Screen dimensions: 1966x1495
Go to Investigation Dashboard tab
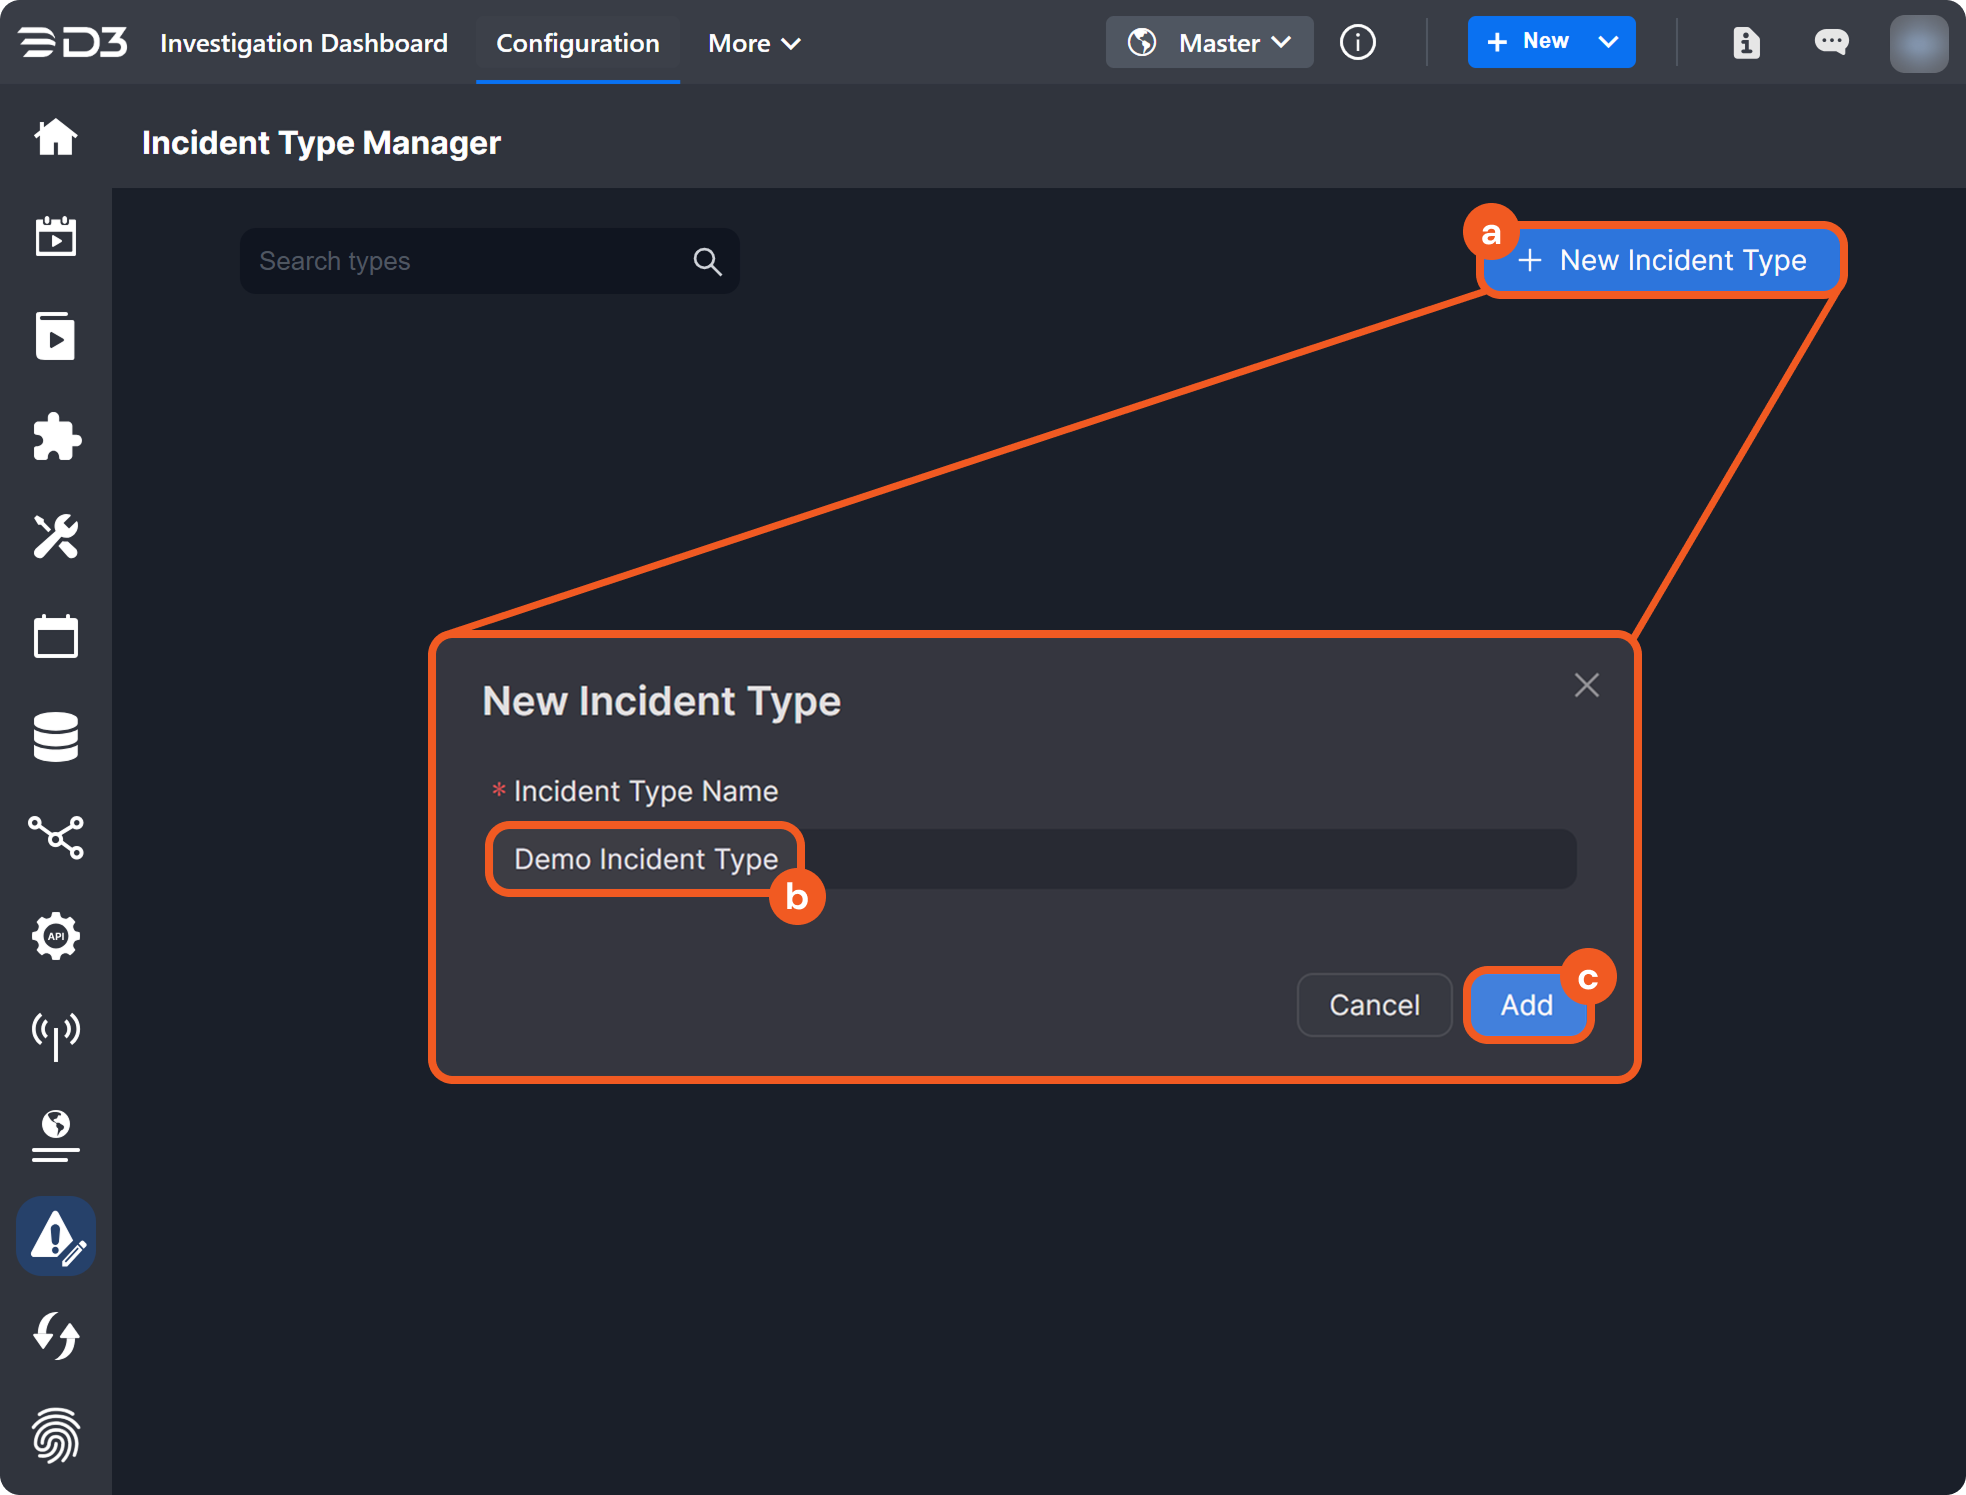point(303,43)
